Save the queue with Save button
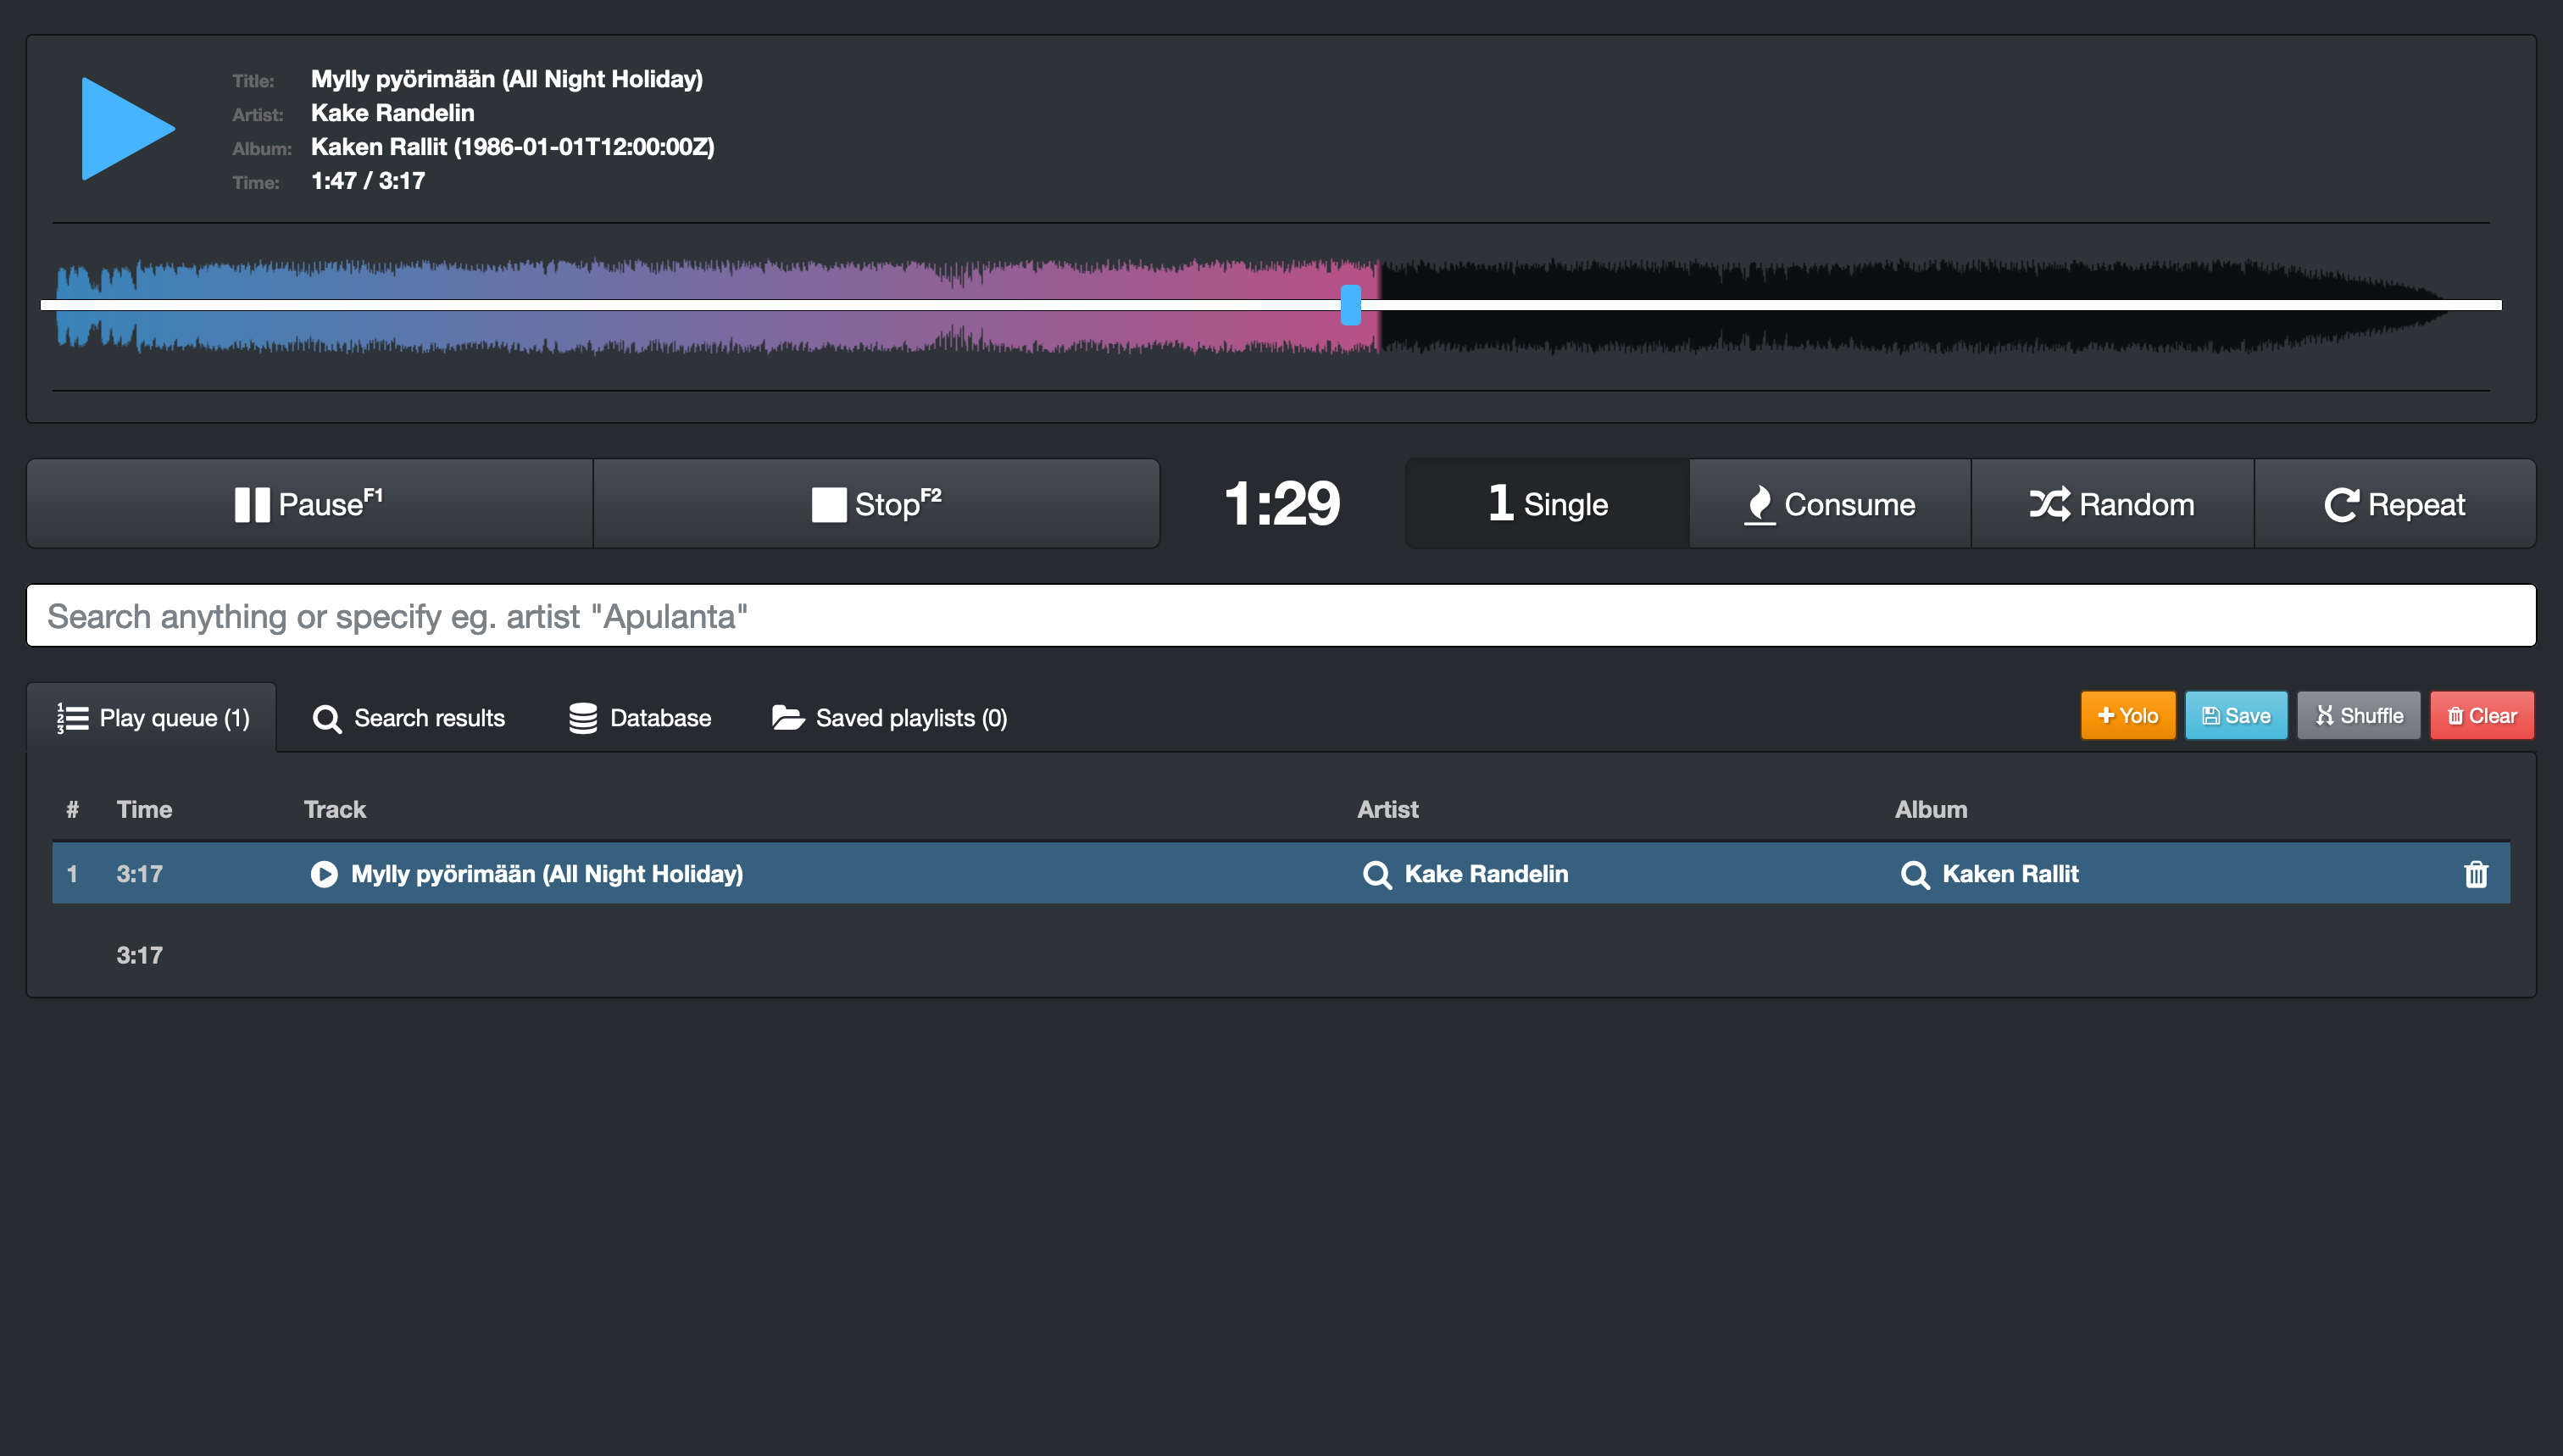Screen dimensions: 2563x1456 point(2235,716)
